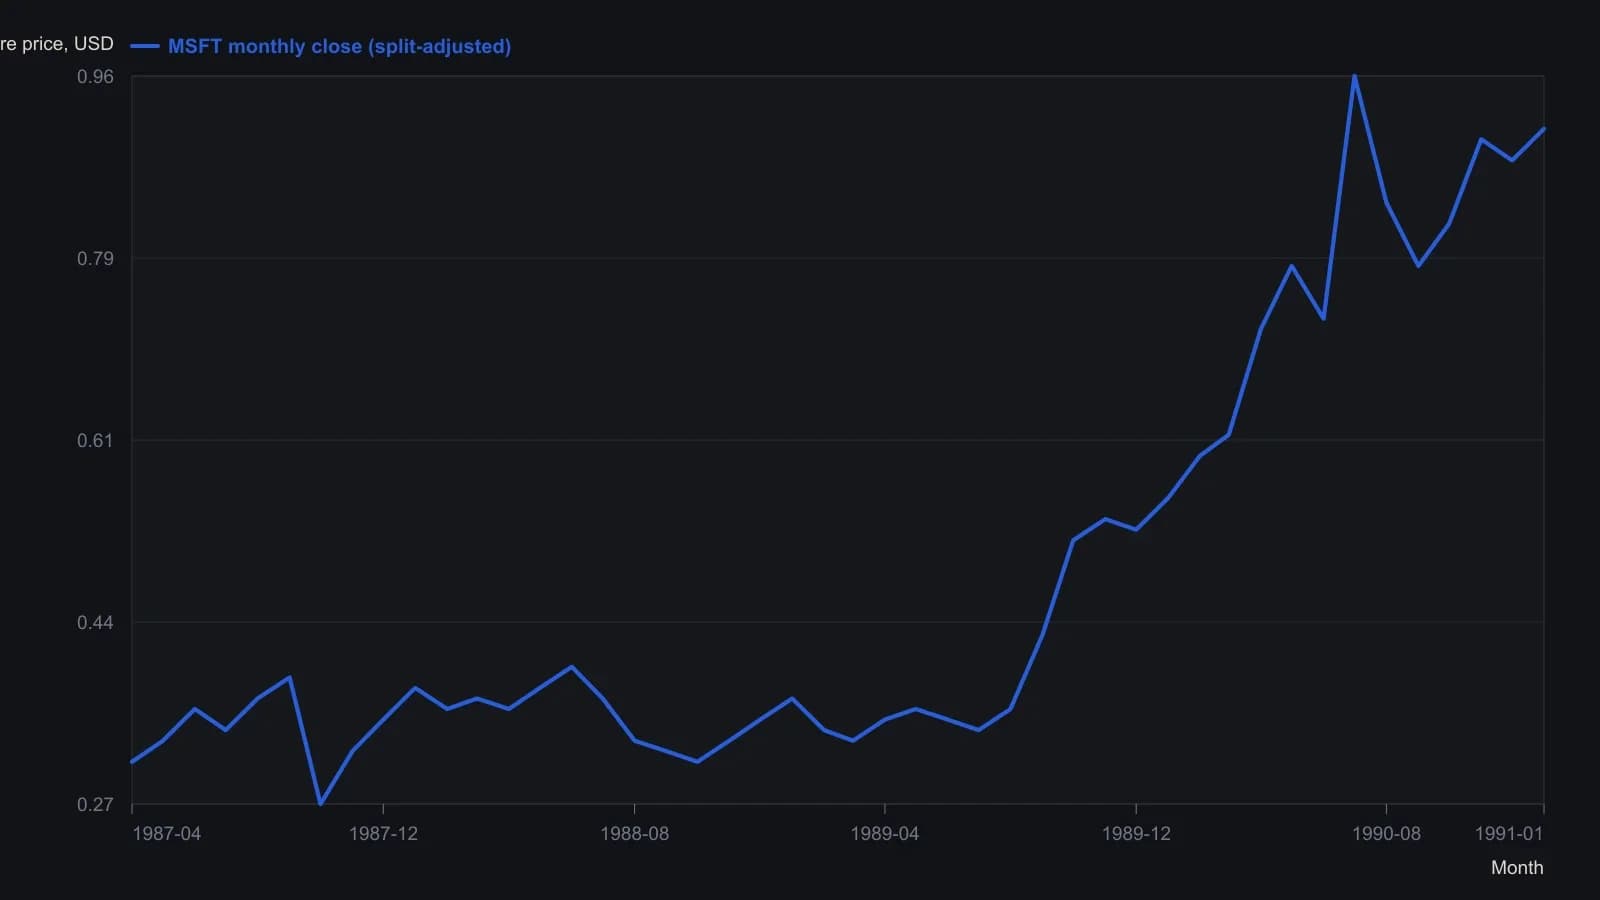Viewport: 1600px width, 900px height.
Task: Click the share price USD axis title
Action: point(57,44)
